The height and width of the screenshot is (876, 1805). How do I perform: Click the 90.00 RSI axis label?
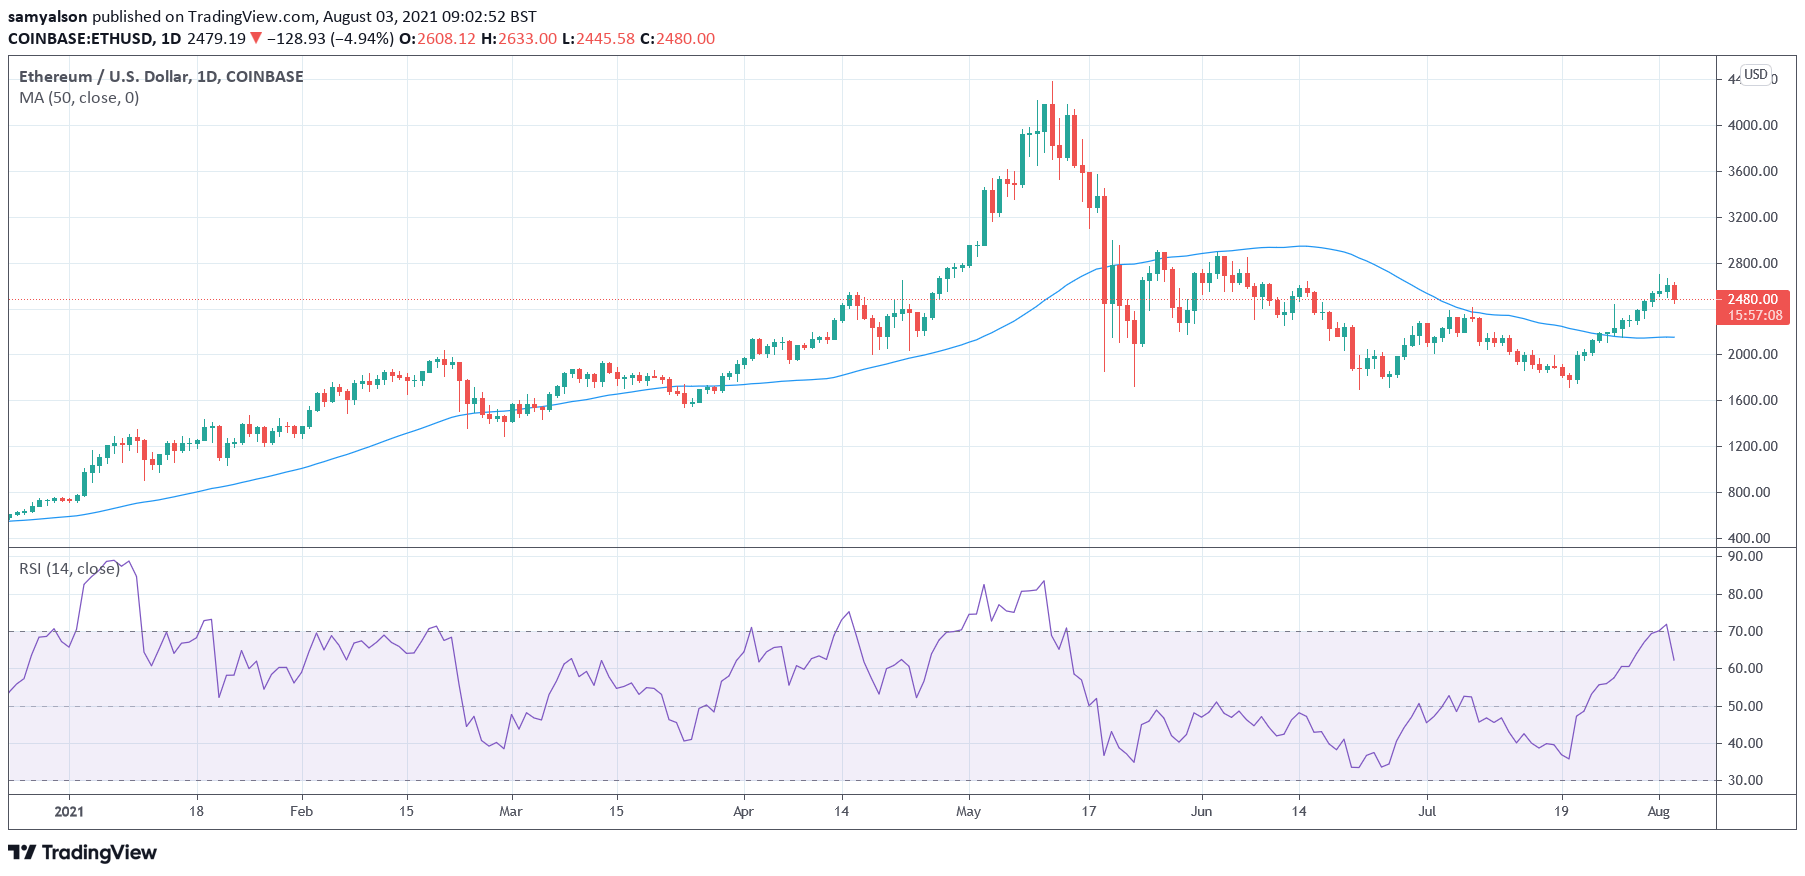1746,556
